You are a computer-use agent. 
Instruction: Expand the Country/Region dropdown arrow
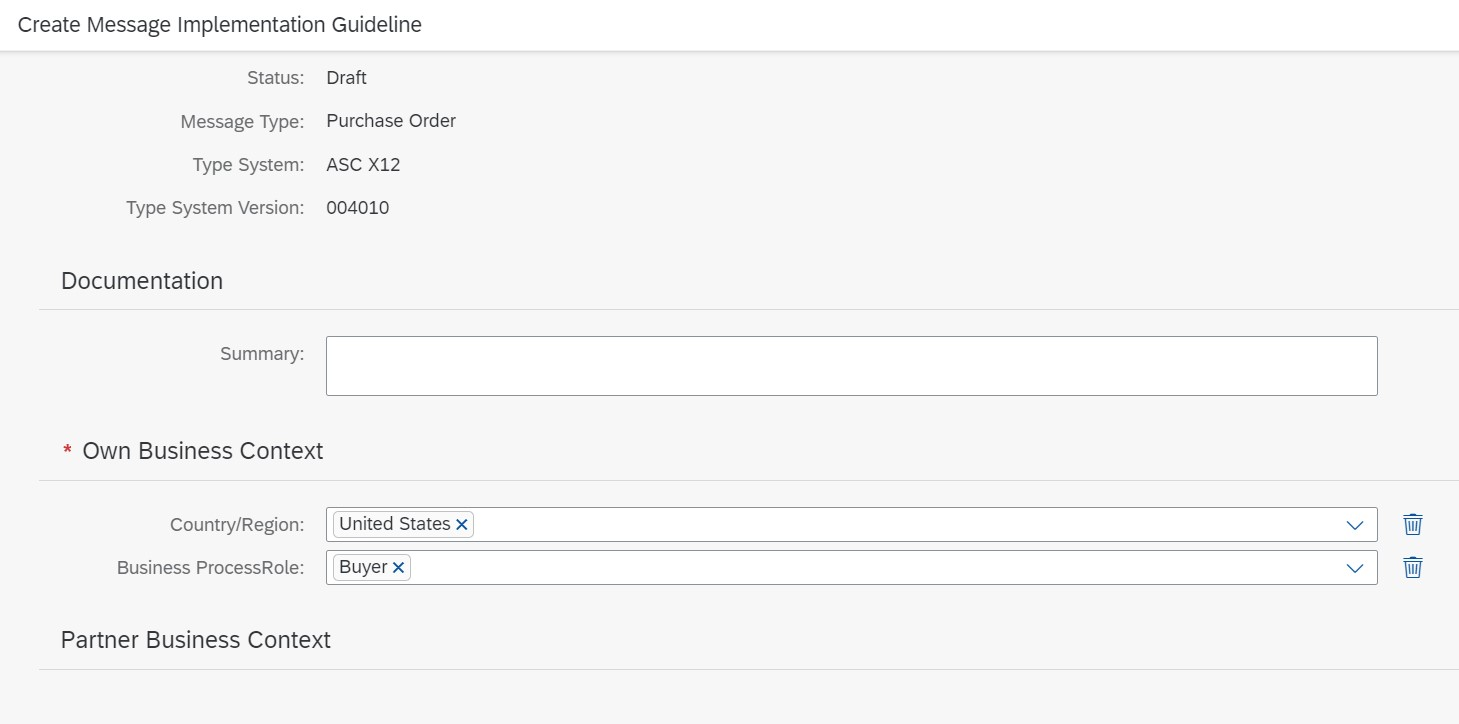click(x=1355, y=525)
